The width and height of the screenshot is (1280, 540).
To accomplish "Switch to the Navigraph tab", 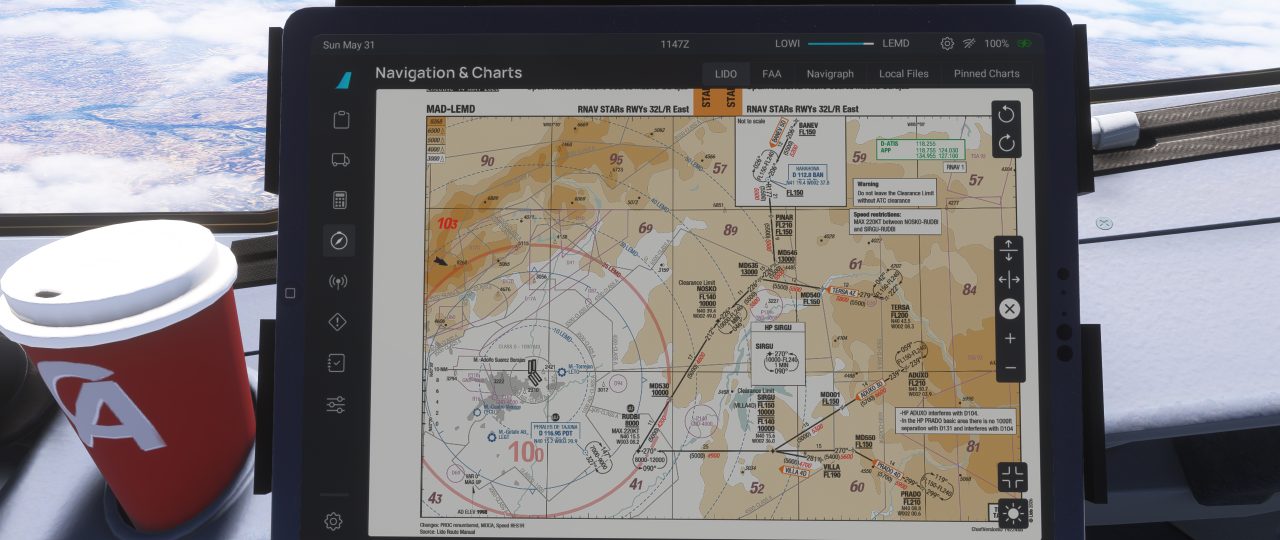I will 830,73.
